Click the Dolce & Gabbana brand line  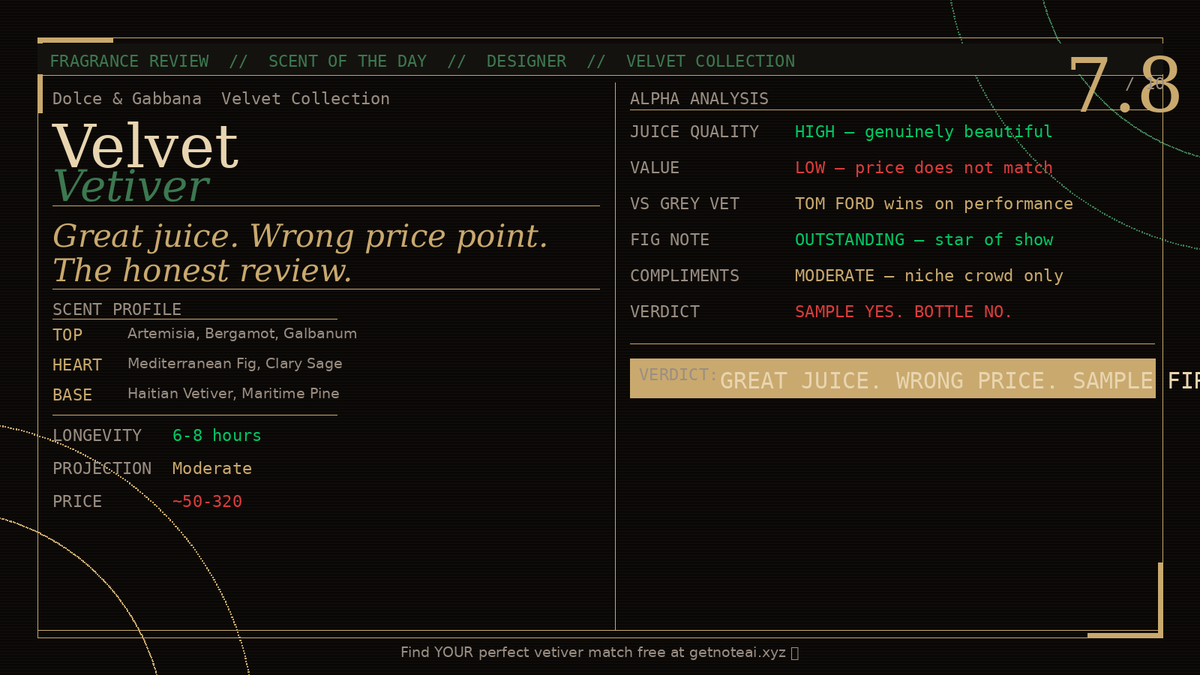221,98
